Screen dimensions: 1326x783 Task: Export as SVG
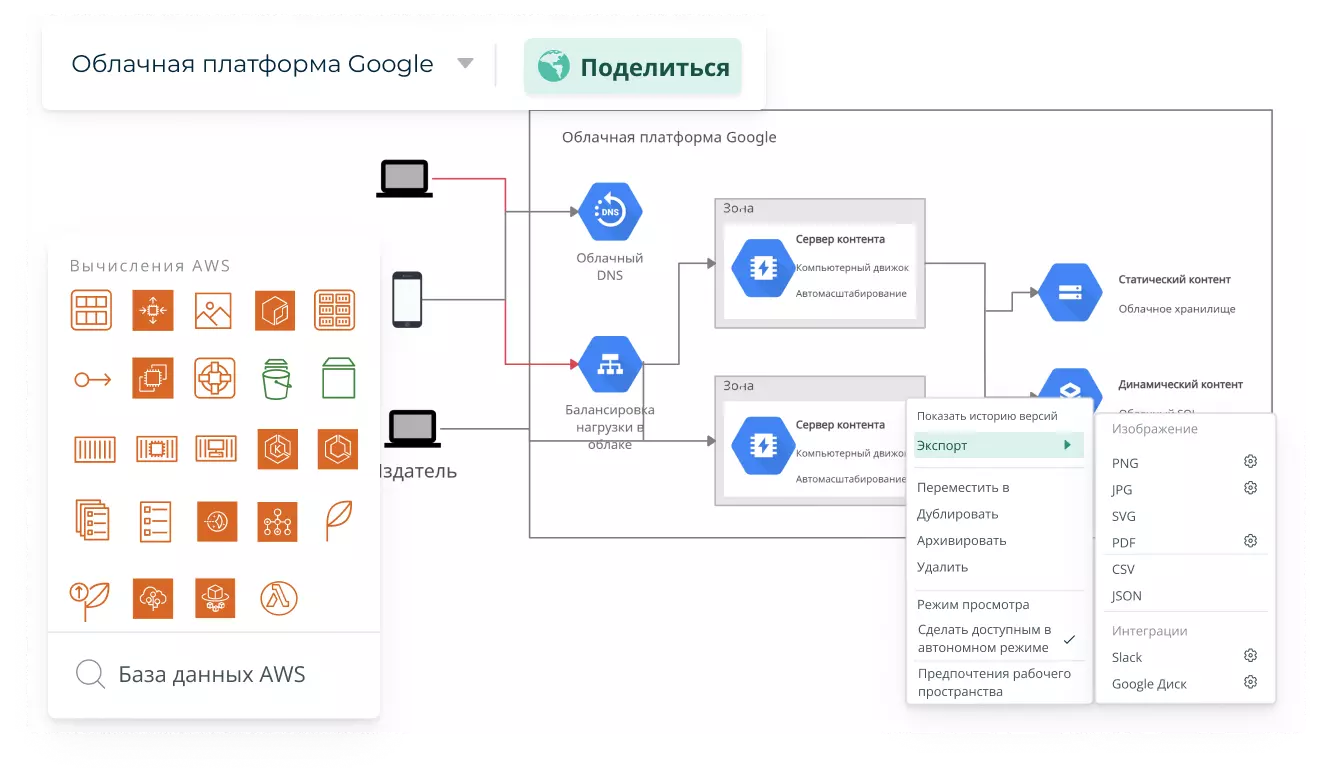(1124, 517)
